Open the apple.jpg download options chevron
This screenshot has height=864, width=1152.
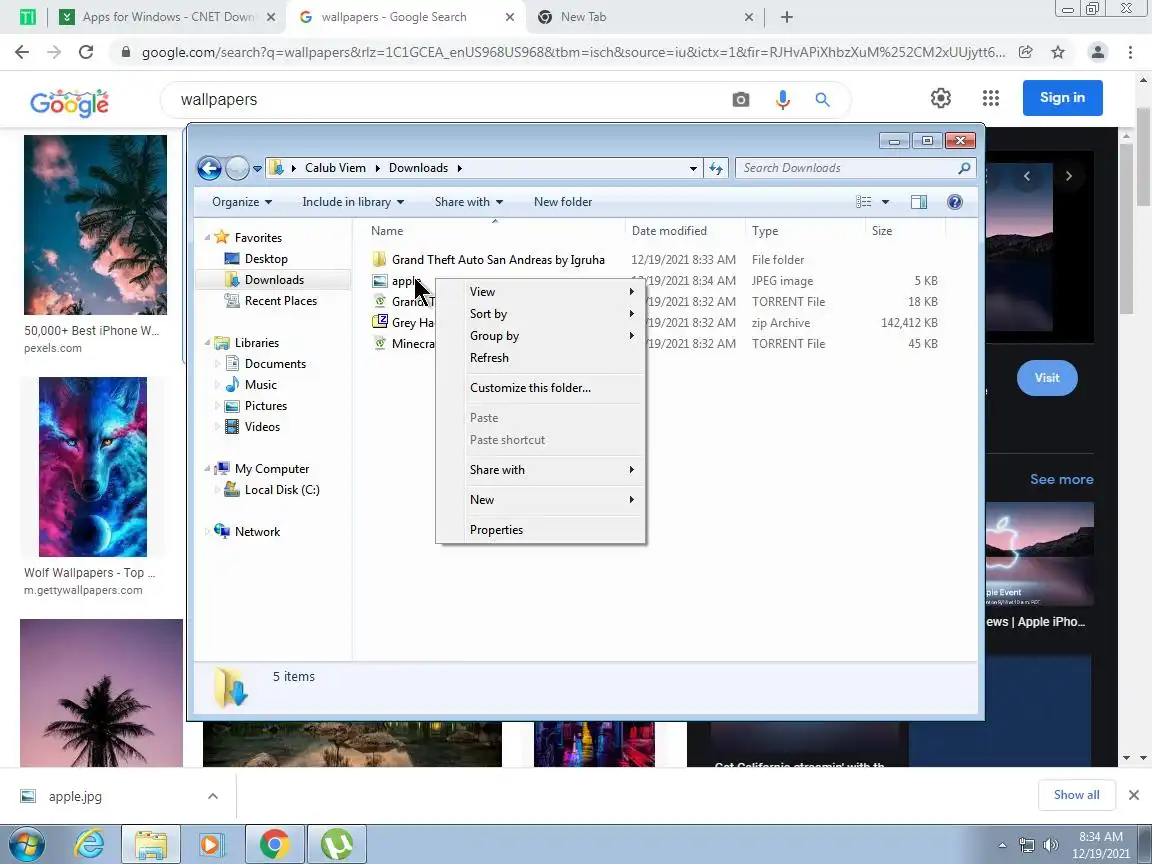click(x=212, y=796)
